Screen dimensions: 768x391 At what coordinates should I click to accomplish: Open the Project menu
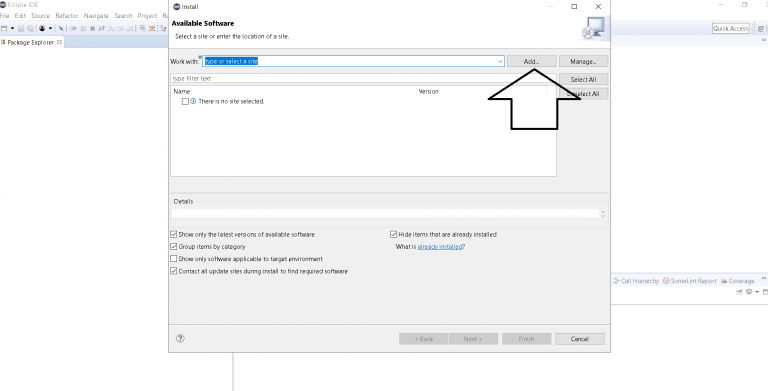(x=147, y=16)
